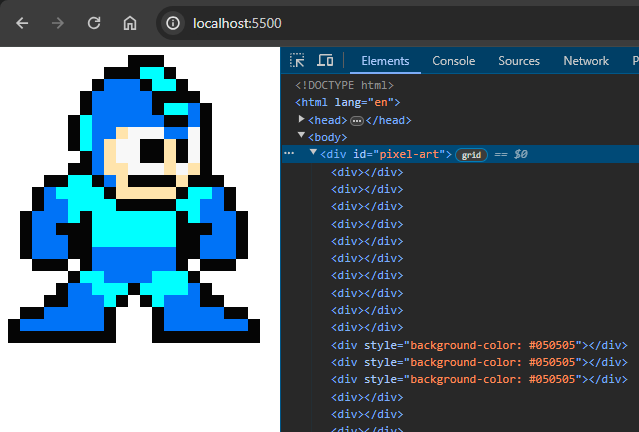
Task: Open the Console tab
Action: pyautogui.click(x=454, y=61)
